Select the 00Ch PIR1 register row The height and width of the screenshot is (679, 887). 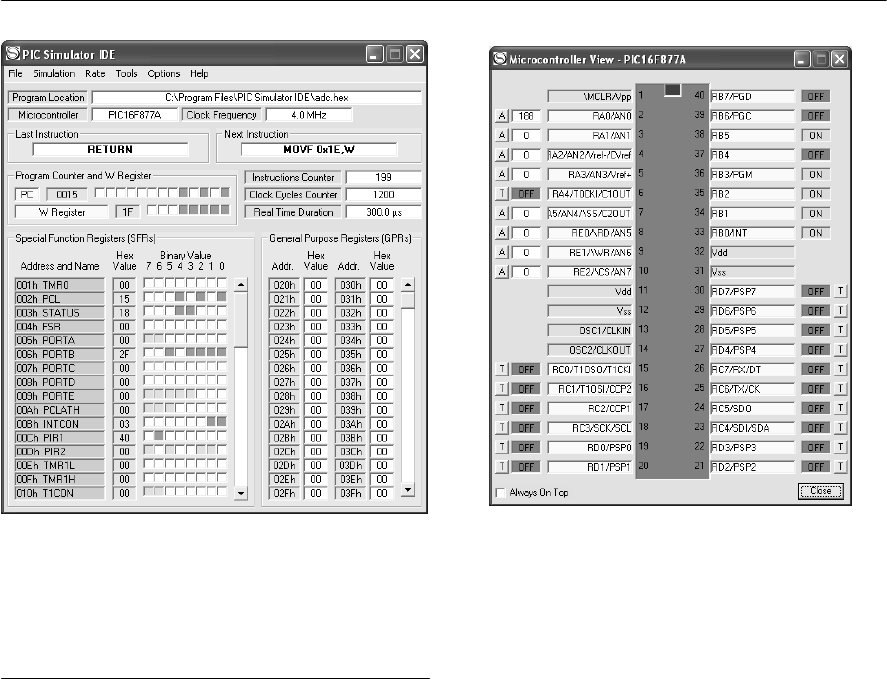click(59, 438)
